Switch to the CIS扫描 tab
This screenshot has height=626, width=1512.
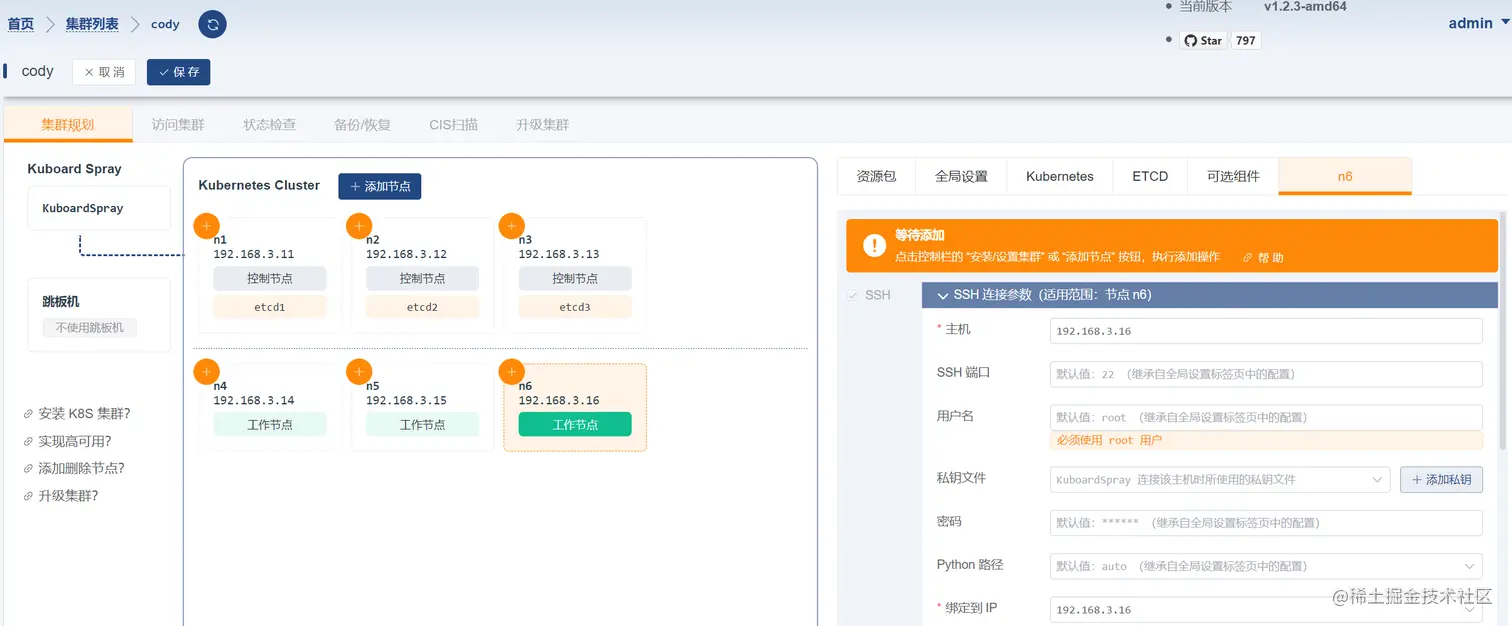[454, 125]
